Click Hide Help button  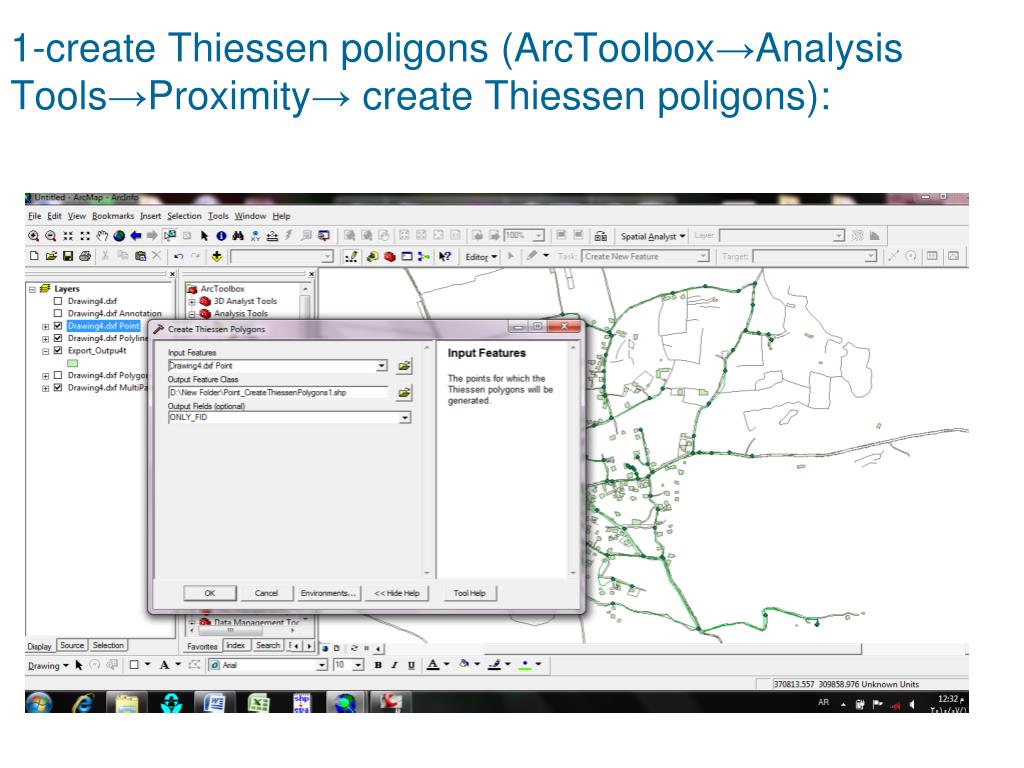point(396,593)
